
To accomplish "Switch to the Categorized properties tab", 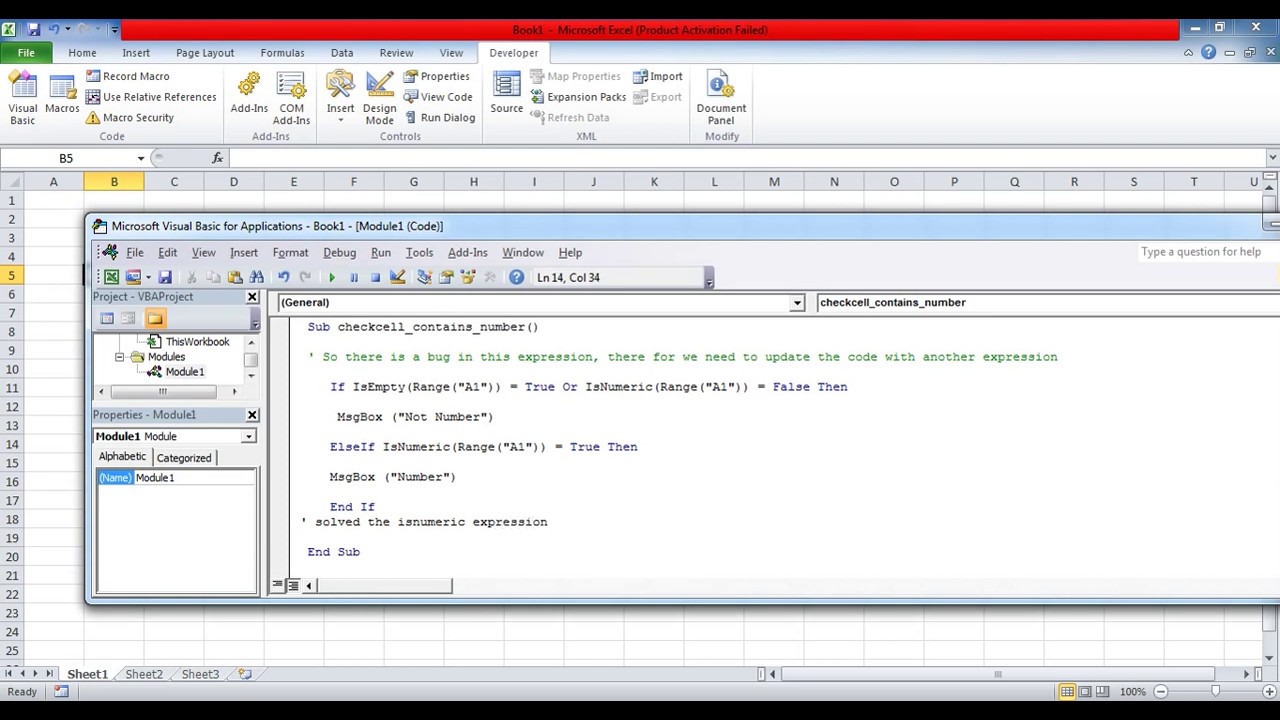I will point(184,458).
